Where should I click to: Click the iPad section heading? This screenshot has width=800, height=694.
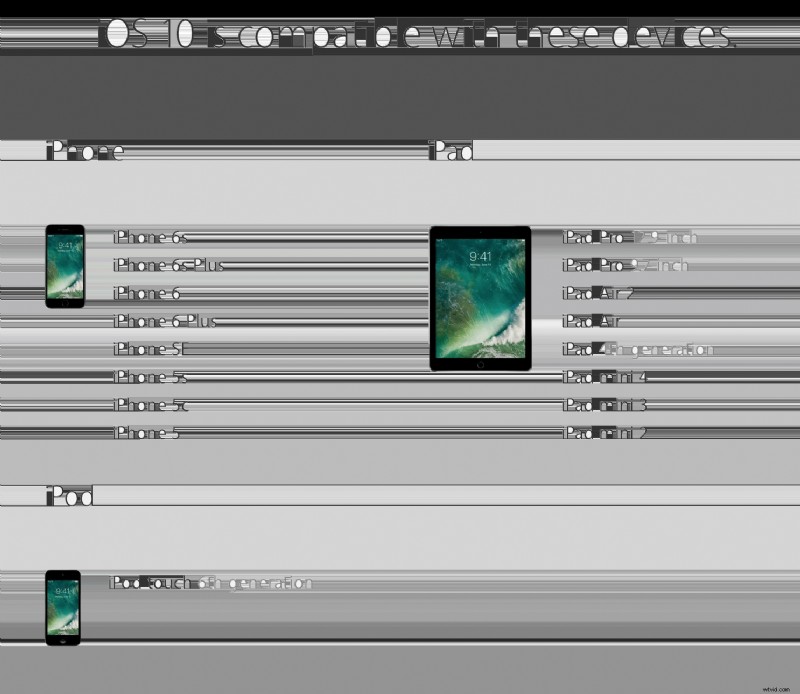coord(451,152)
